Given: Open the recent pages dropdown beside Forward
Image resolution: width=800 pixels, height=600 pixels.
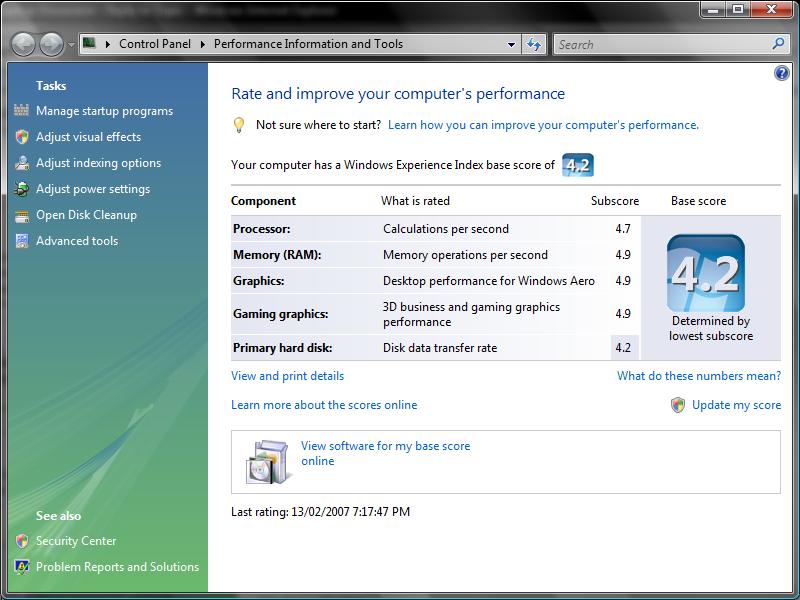Looking at the screenshot, I should coord(71,45).
